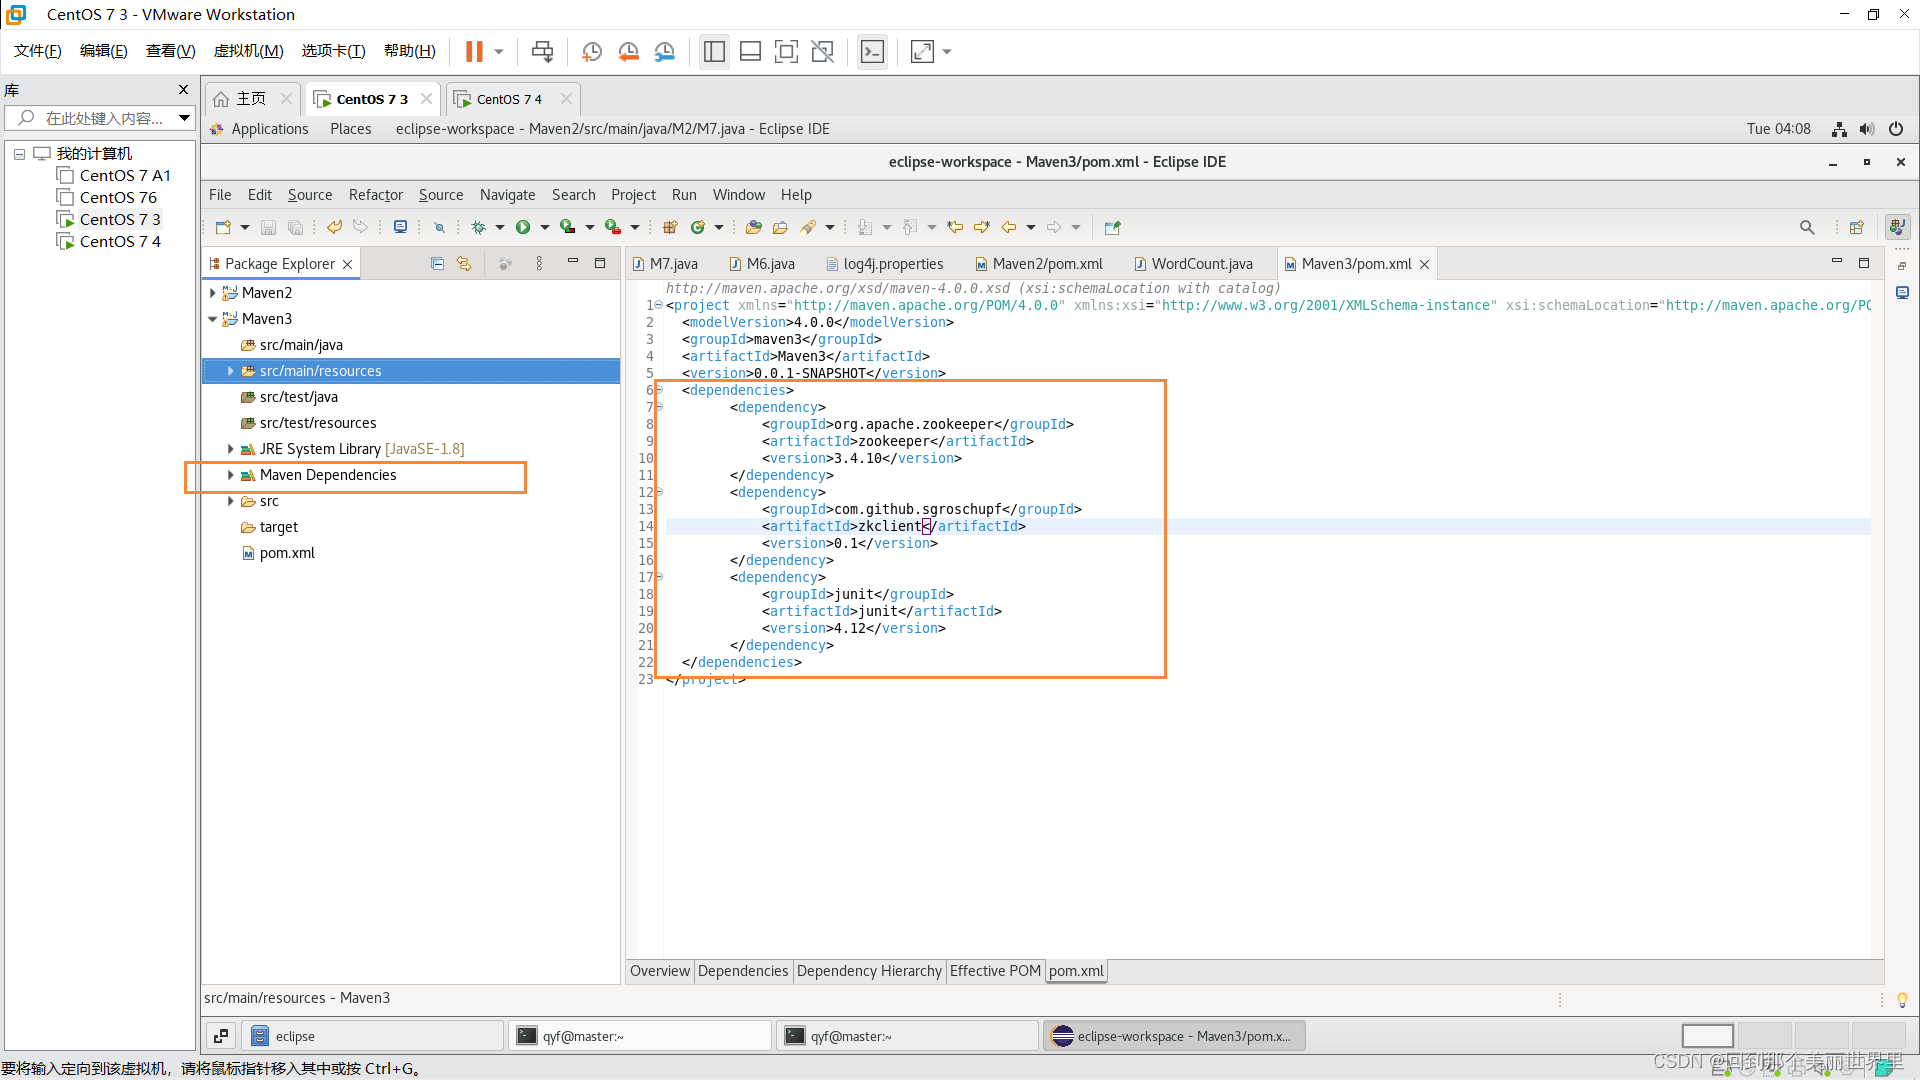Click the VMware pause VM button
This screenshot has width=1920, height=1080.
pos(474,51)
